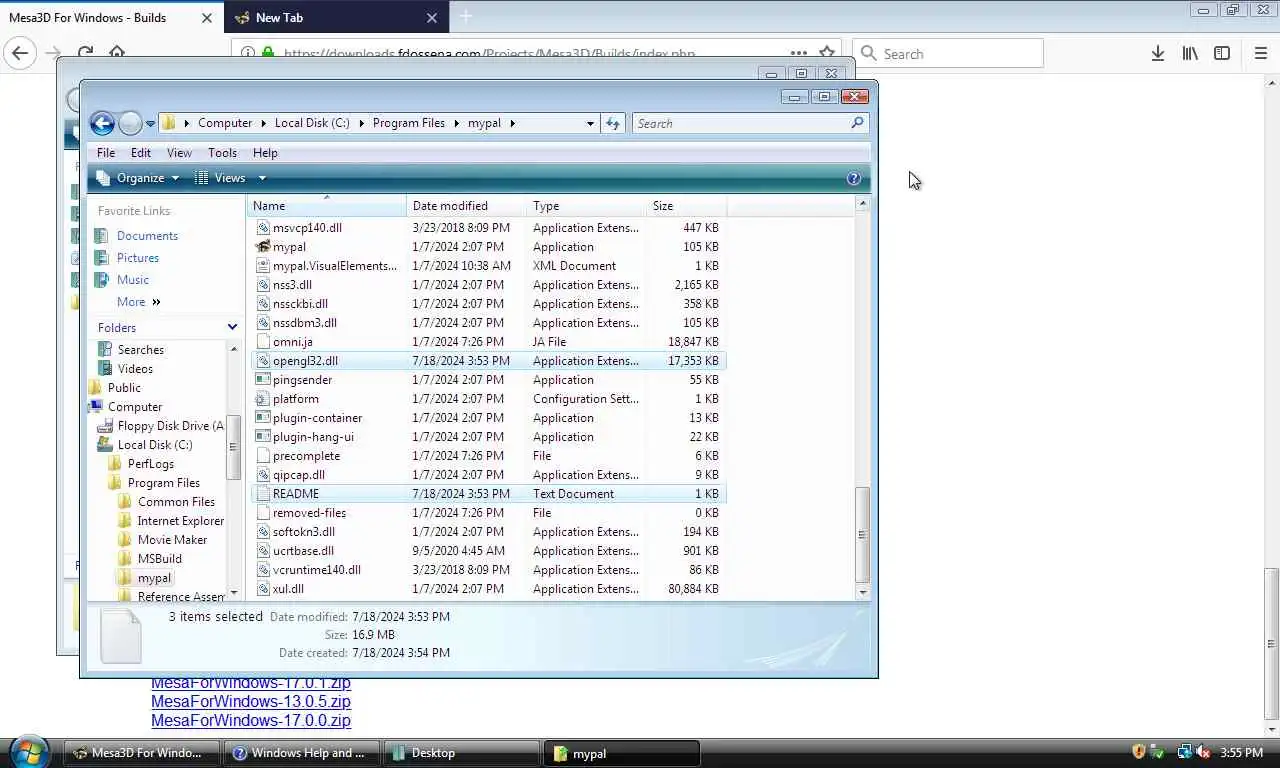The height and width of the screenshot is (768, 1280).
Task: Sort by Type column header
Action: point(587,206)
